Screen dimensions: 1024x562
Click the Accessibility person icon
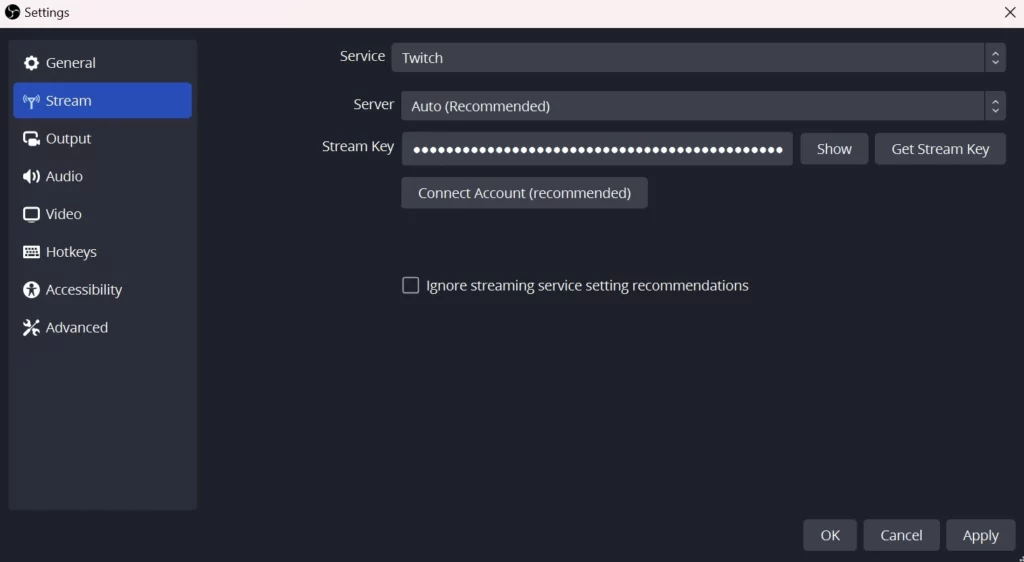pyautogui.click(x=31, y=290)
